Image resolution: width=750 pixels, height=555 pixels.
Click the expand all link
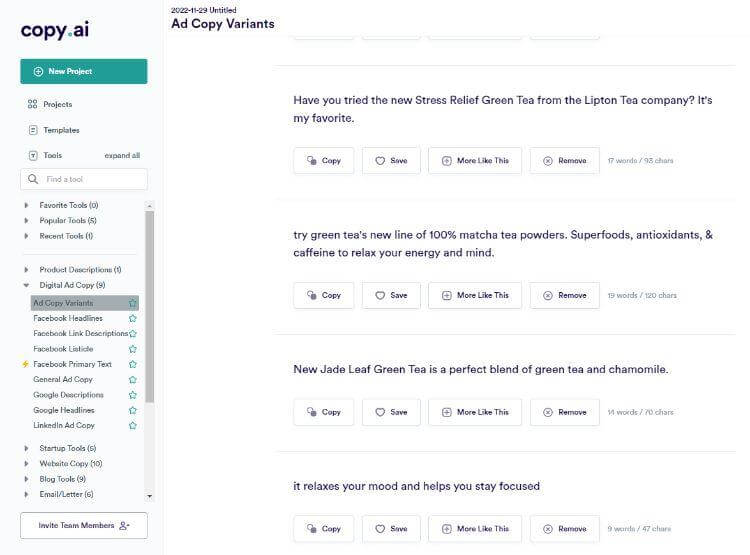pos(122,155)
